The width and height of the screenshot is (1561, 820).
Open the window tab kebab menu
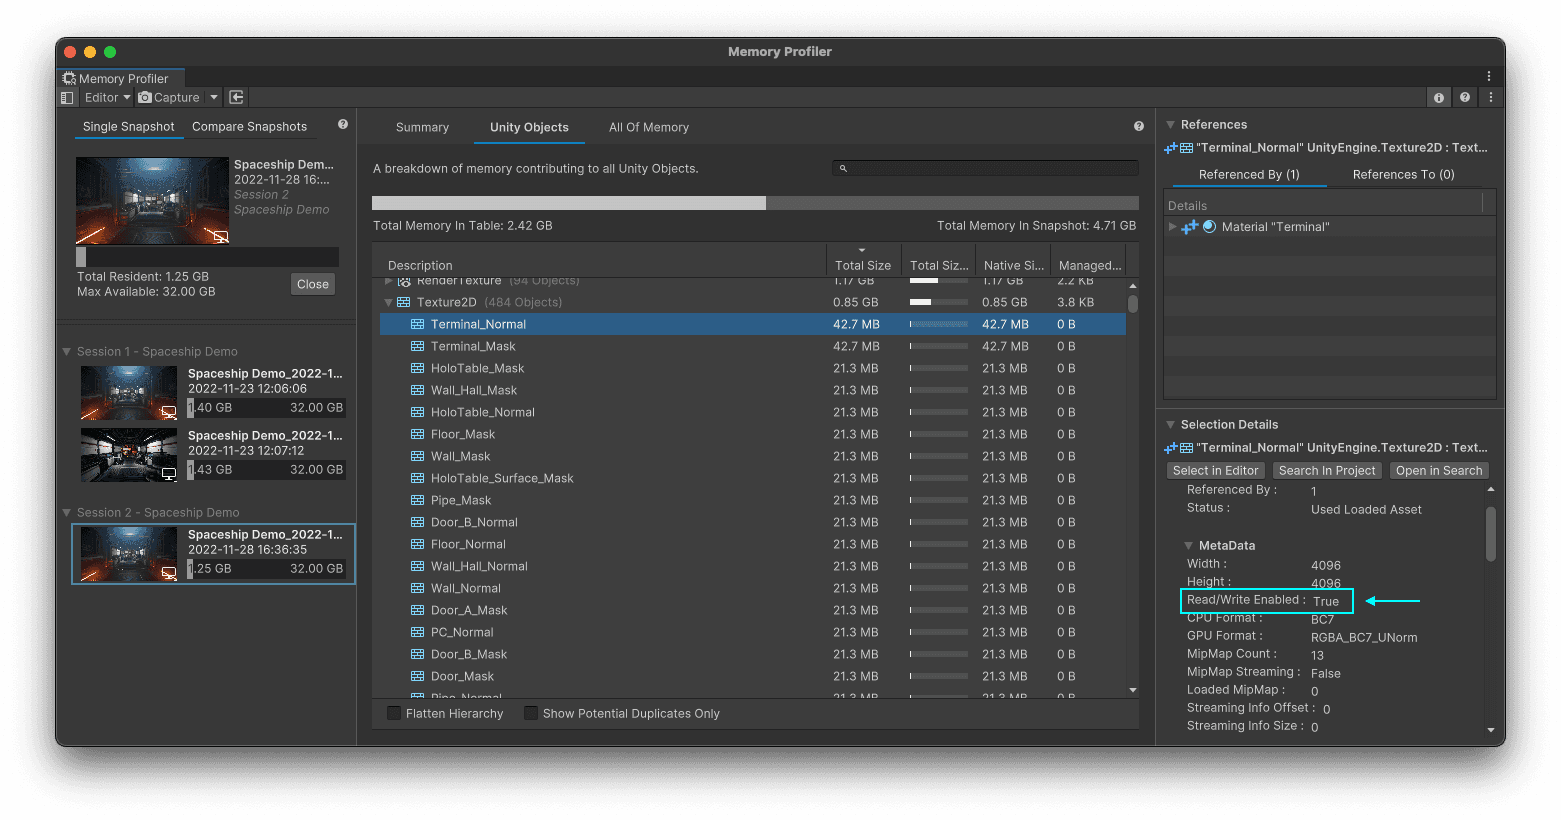(x=1488, y=76)
